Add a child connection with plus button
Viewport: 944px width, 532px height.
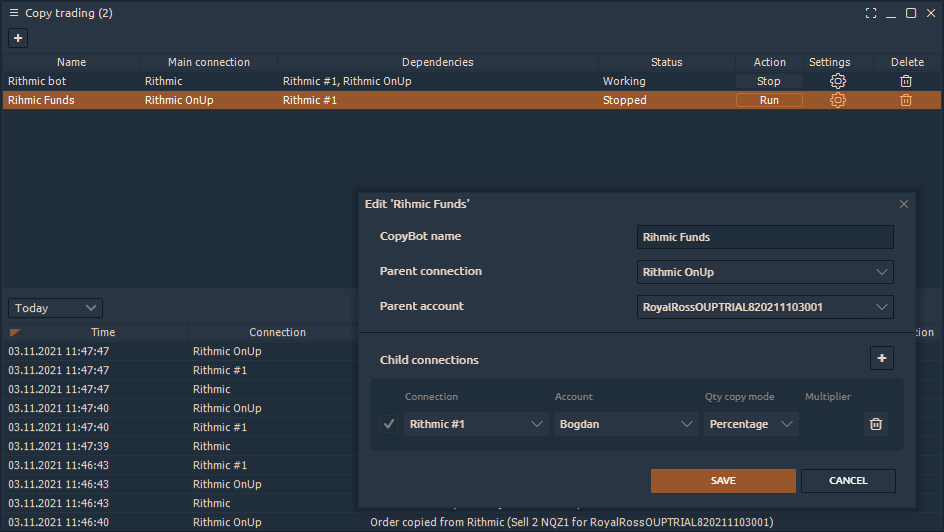(x=881, y=358)
